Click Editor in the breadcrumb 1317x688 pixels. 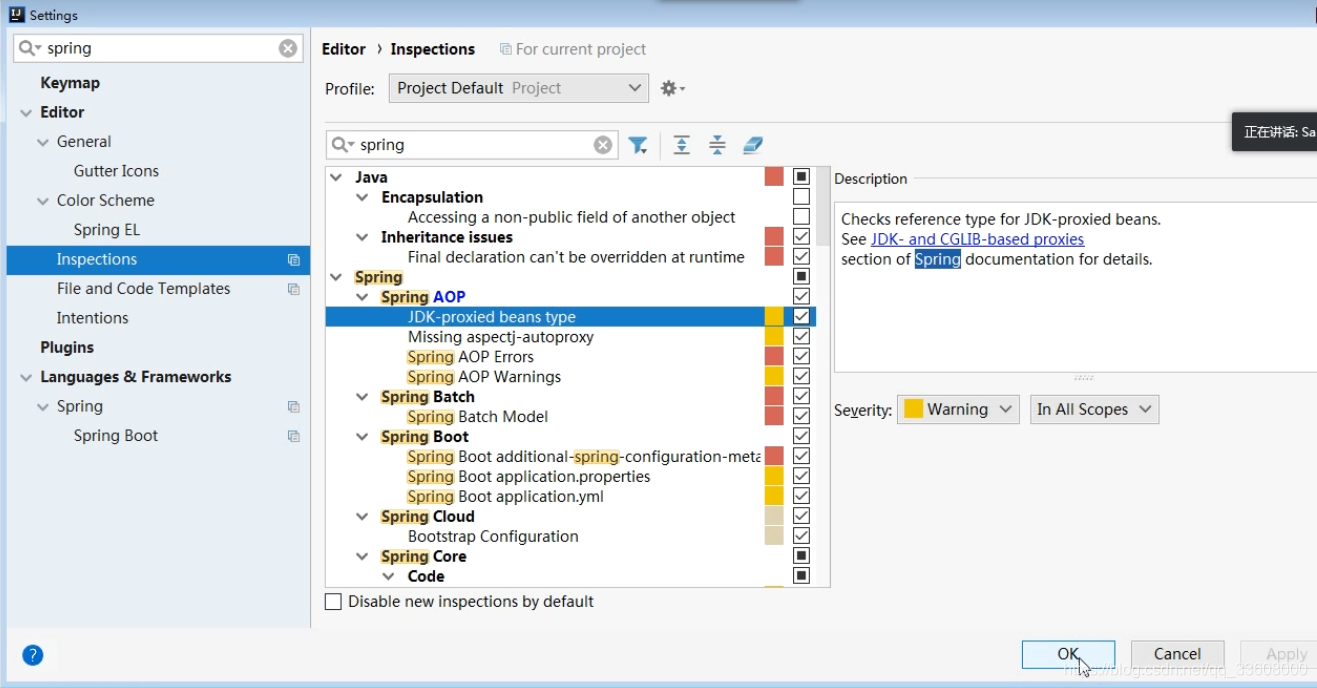344,49
